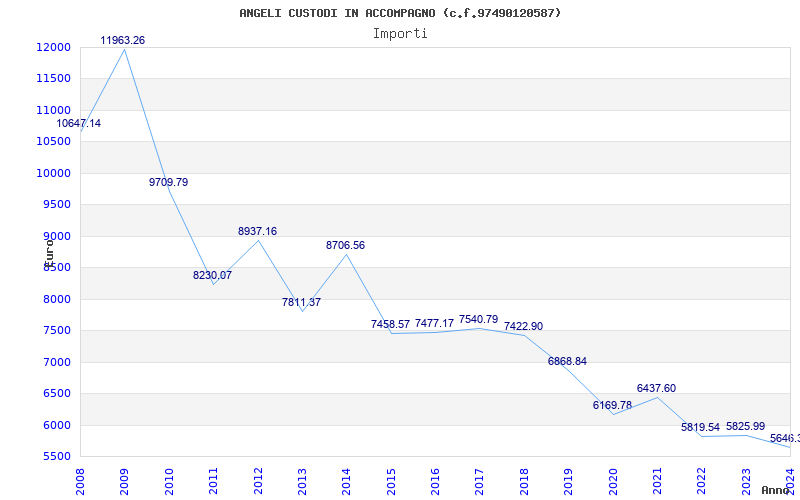Click the data label 10647.14
Viewport: 800px width, 500px height.
coord(79,123)
